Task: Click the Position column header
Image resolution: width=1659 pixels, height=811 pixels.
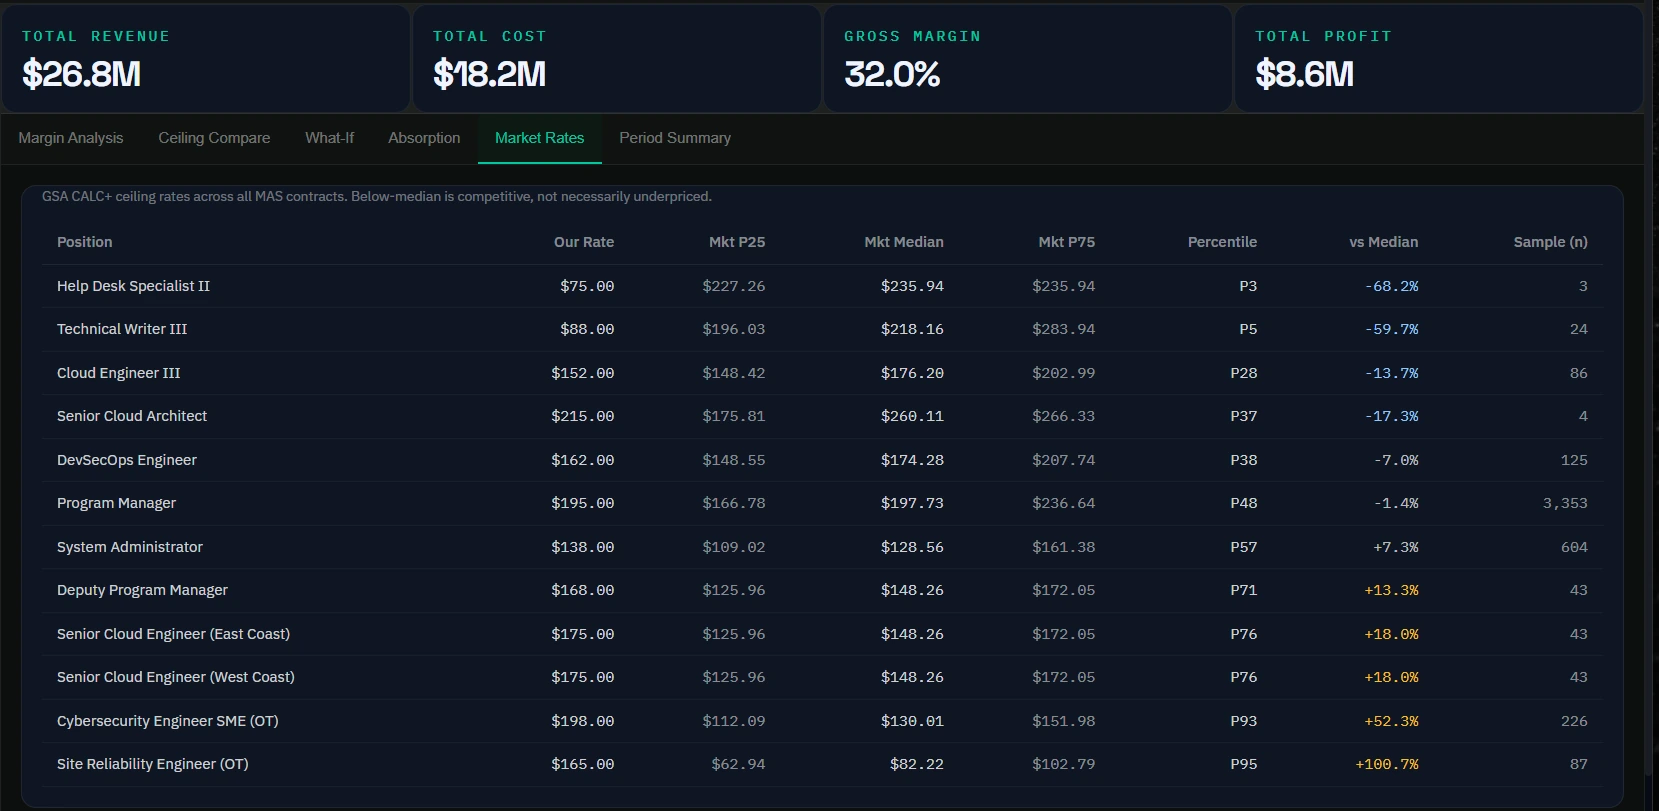Action: [x=85, y=242]
